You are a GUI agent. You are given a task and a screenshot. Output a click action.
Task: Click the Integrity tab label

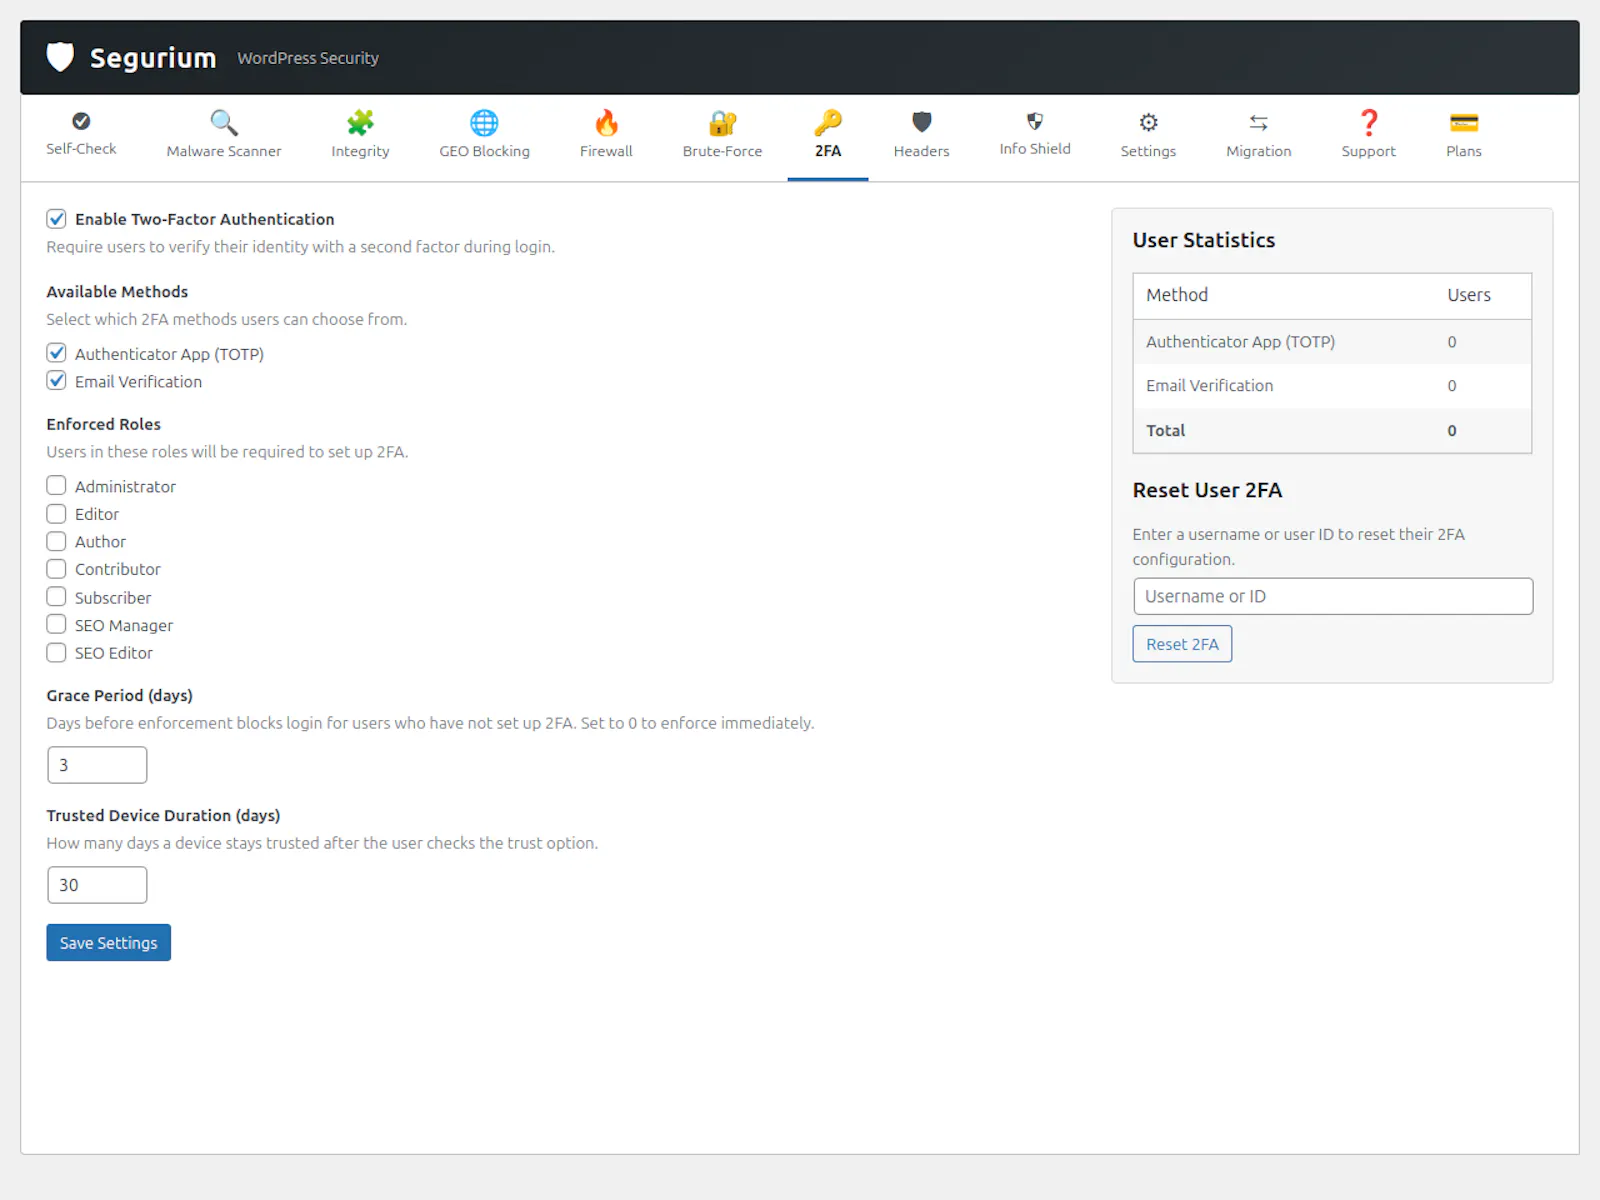click(x=360, y=151)
